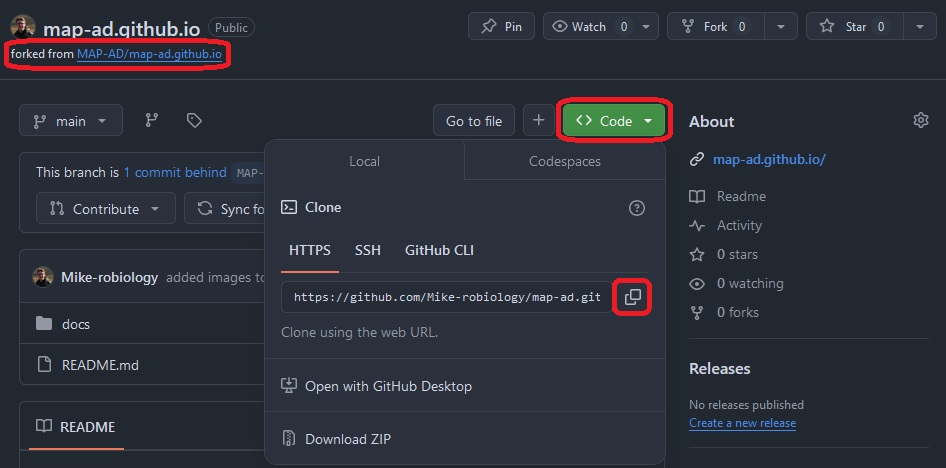Select the SSH clone tab
Image resolution: width=946 pixels, height=468 pixels.
click(x=367, y=250)
